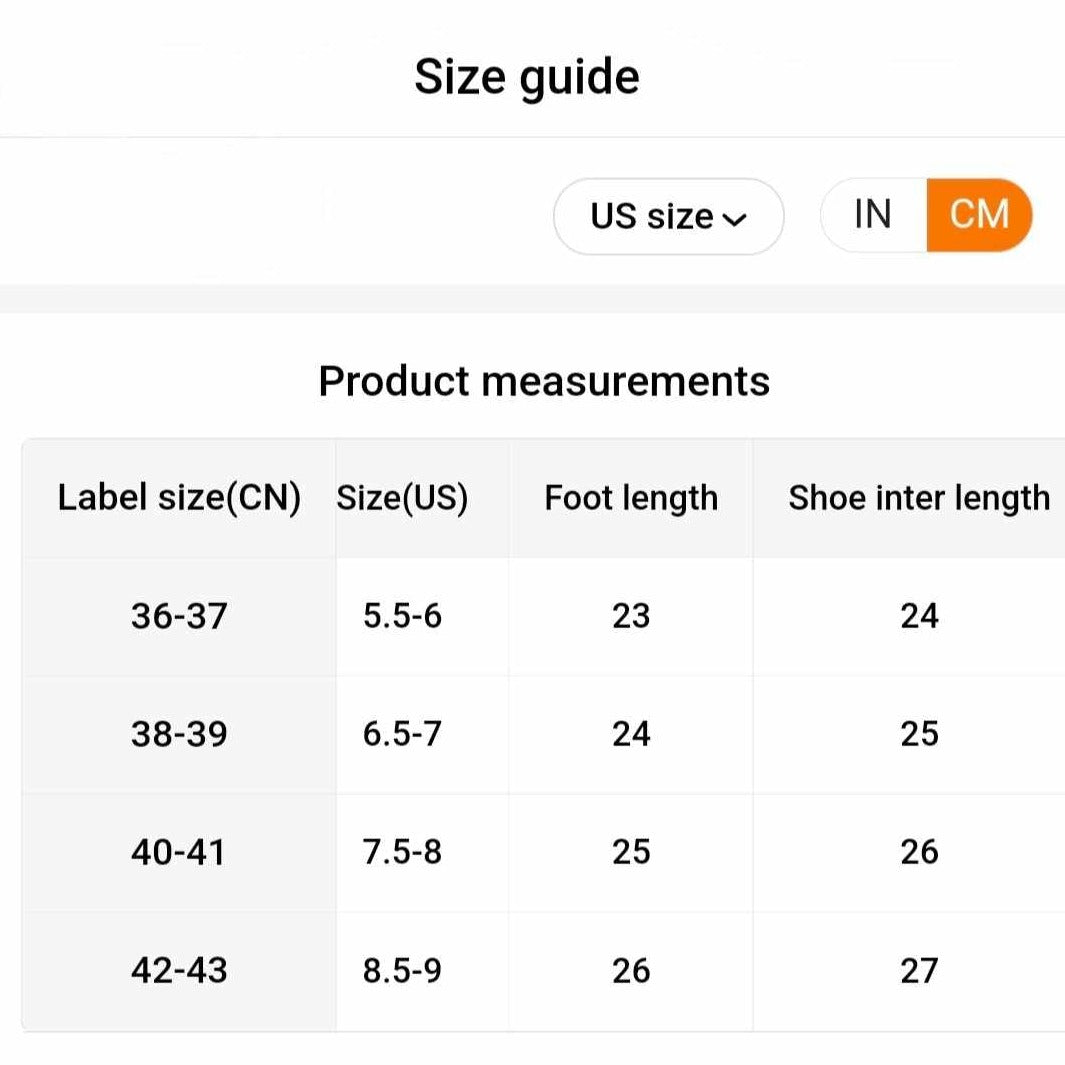Select the 36-37 label size row
1065x1065 pixels.
(179, 616)
